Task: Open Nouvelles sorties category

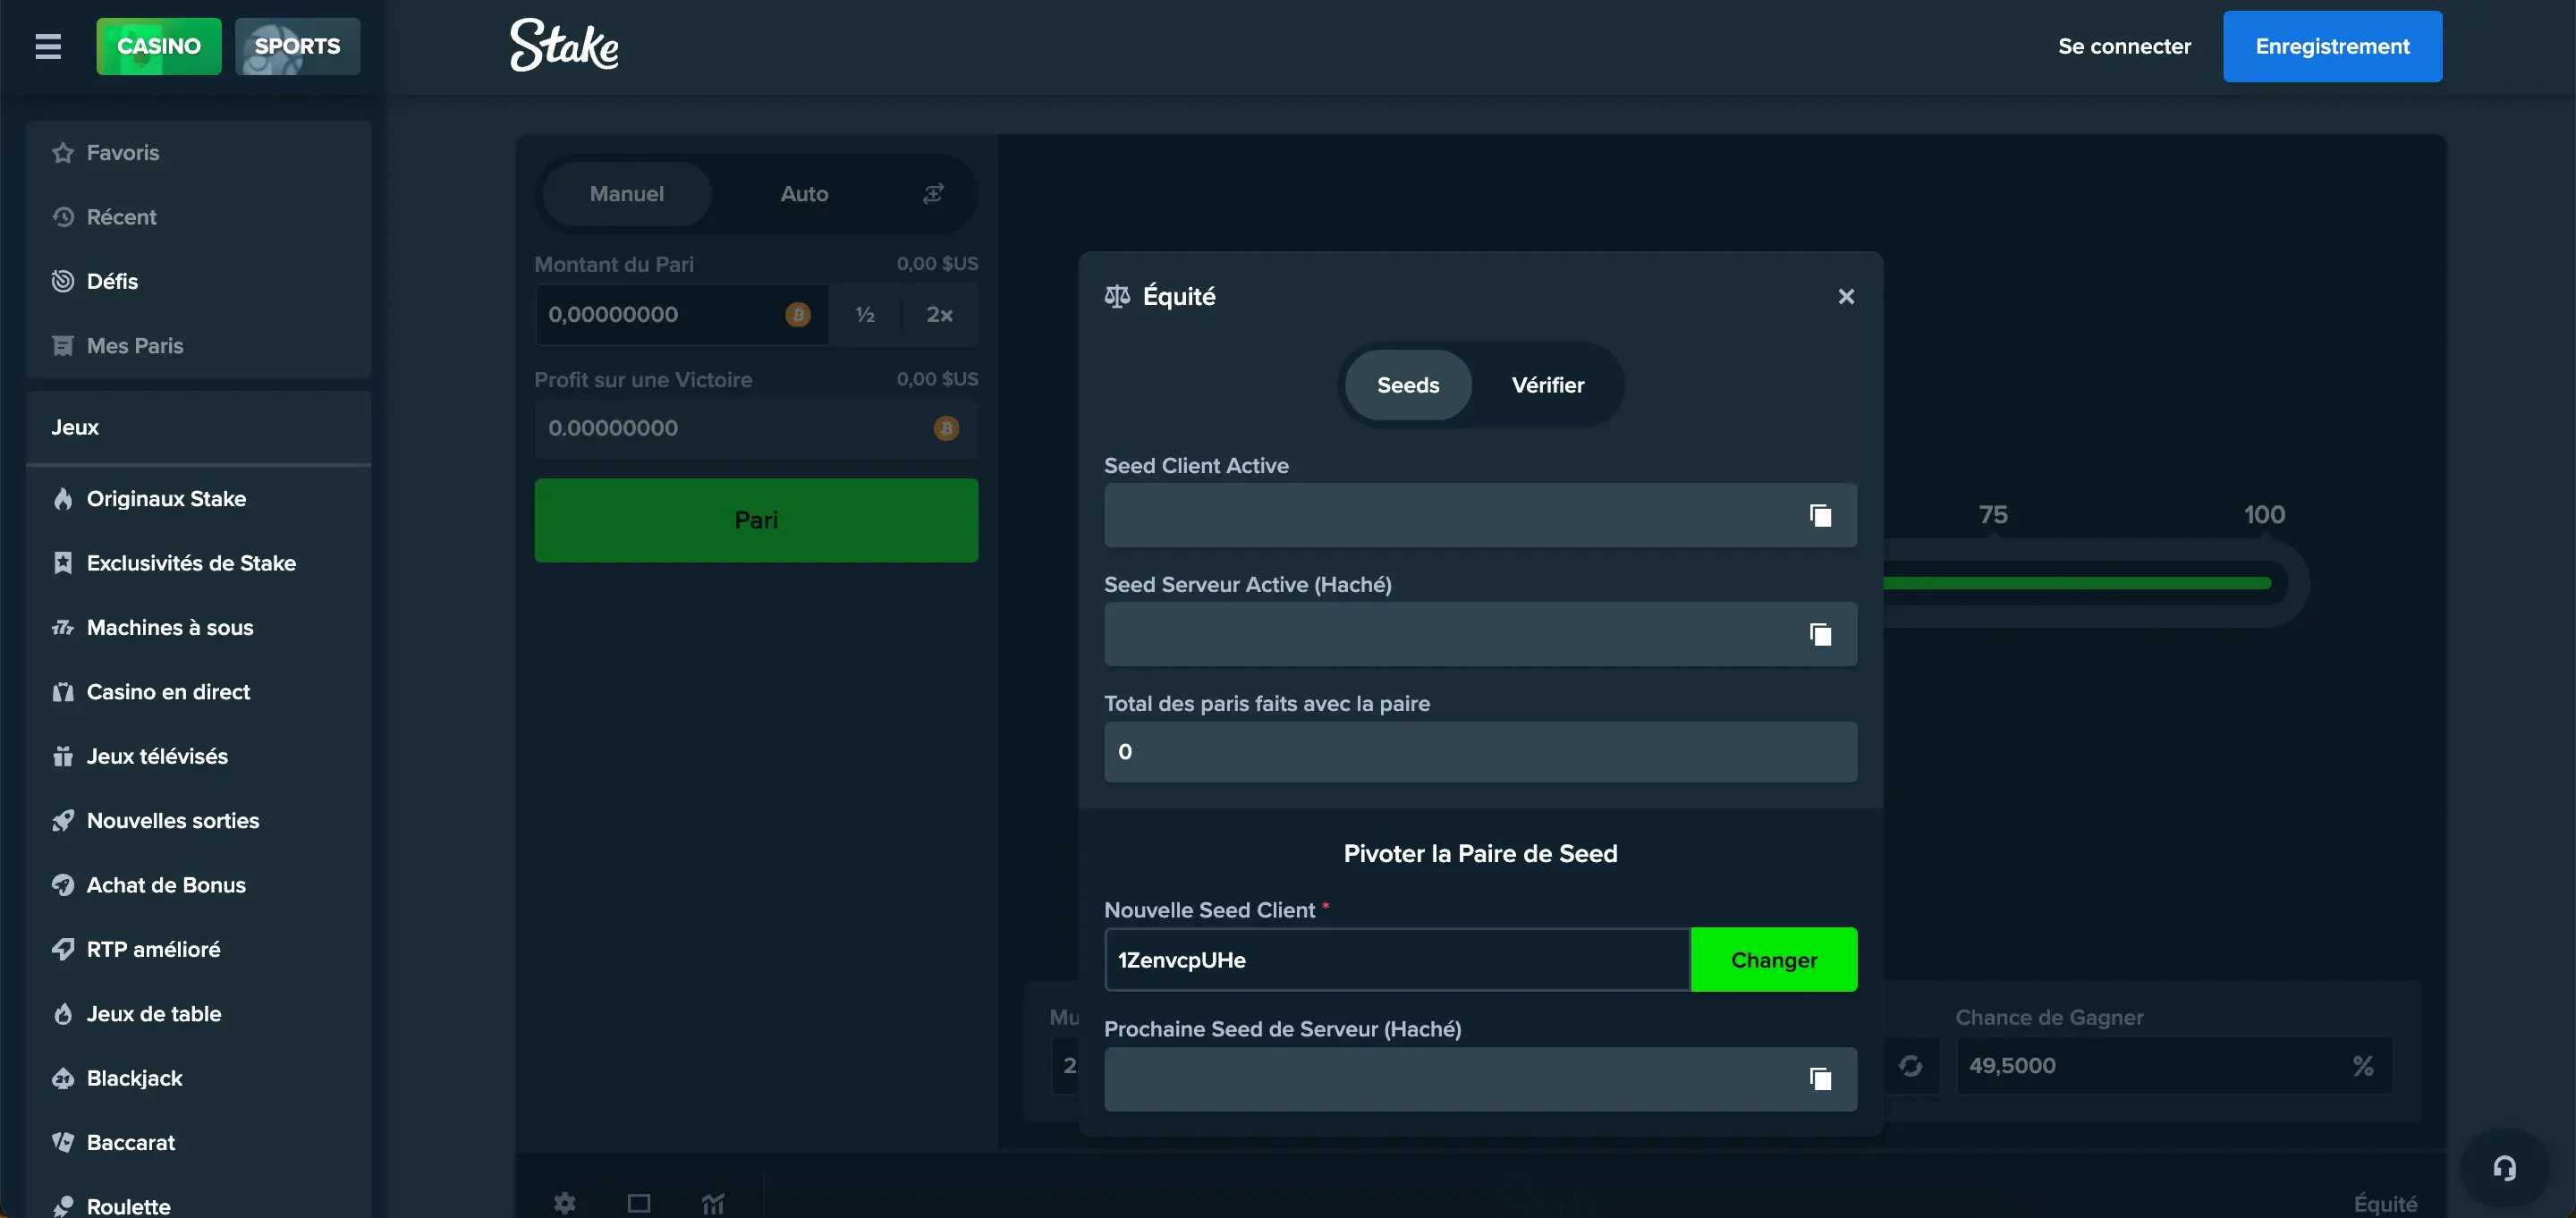Action: point(199,821)
